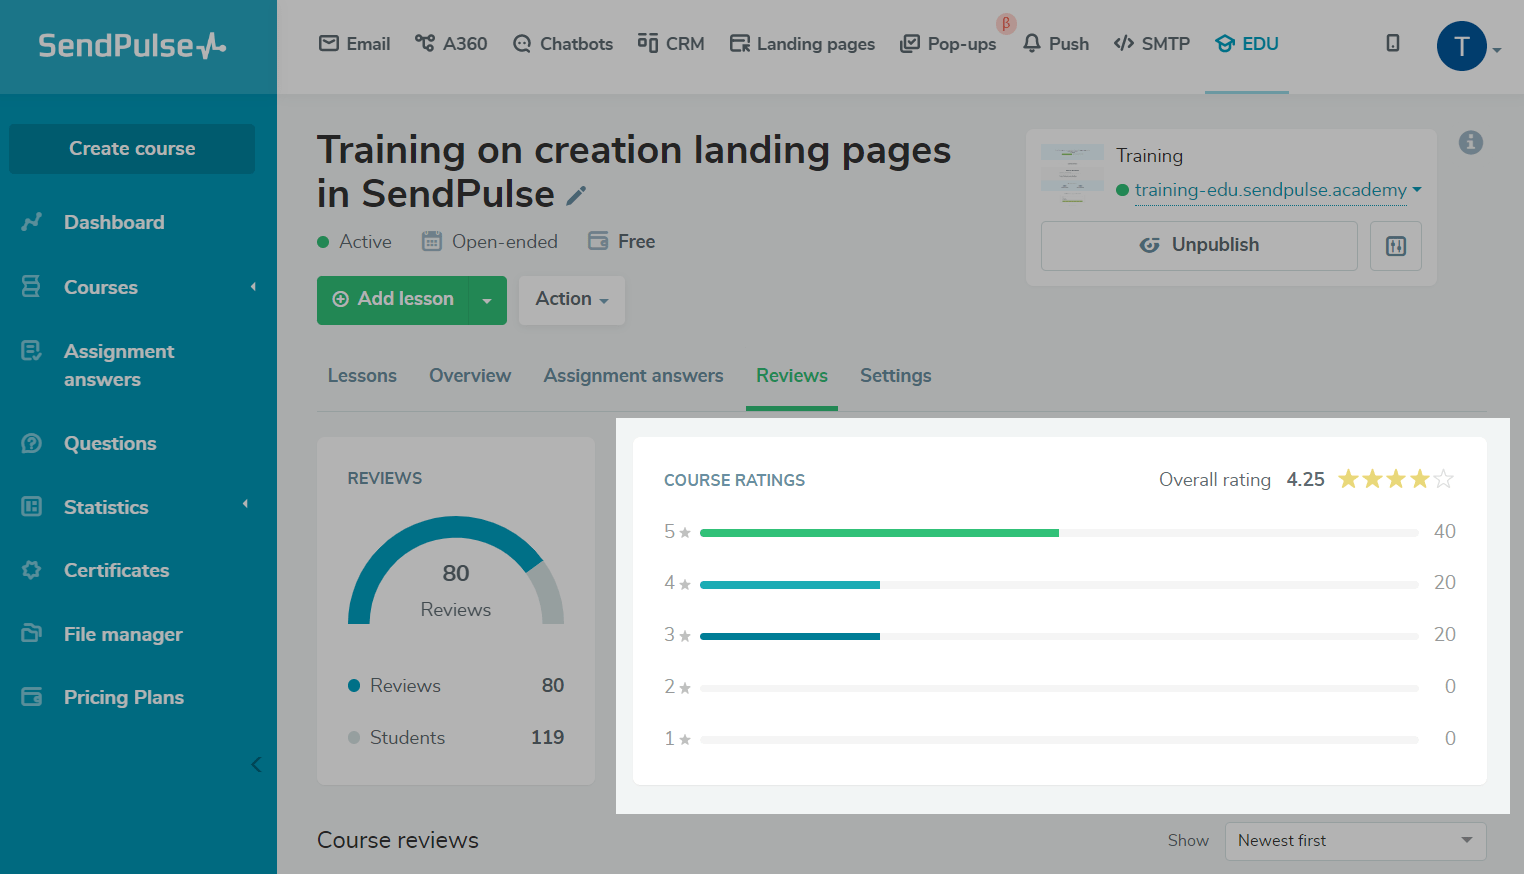This screenshot has height=874, width=1524.
Task: Open Landing pages section
Action: pyautogui.click(x=802, y=44)
